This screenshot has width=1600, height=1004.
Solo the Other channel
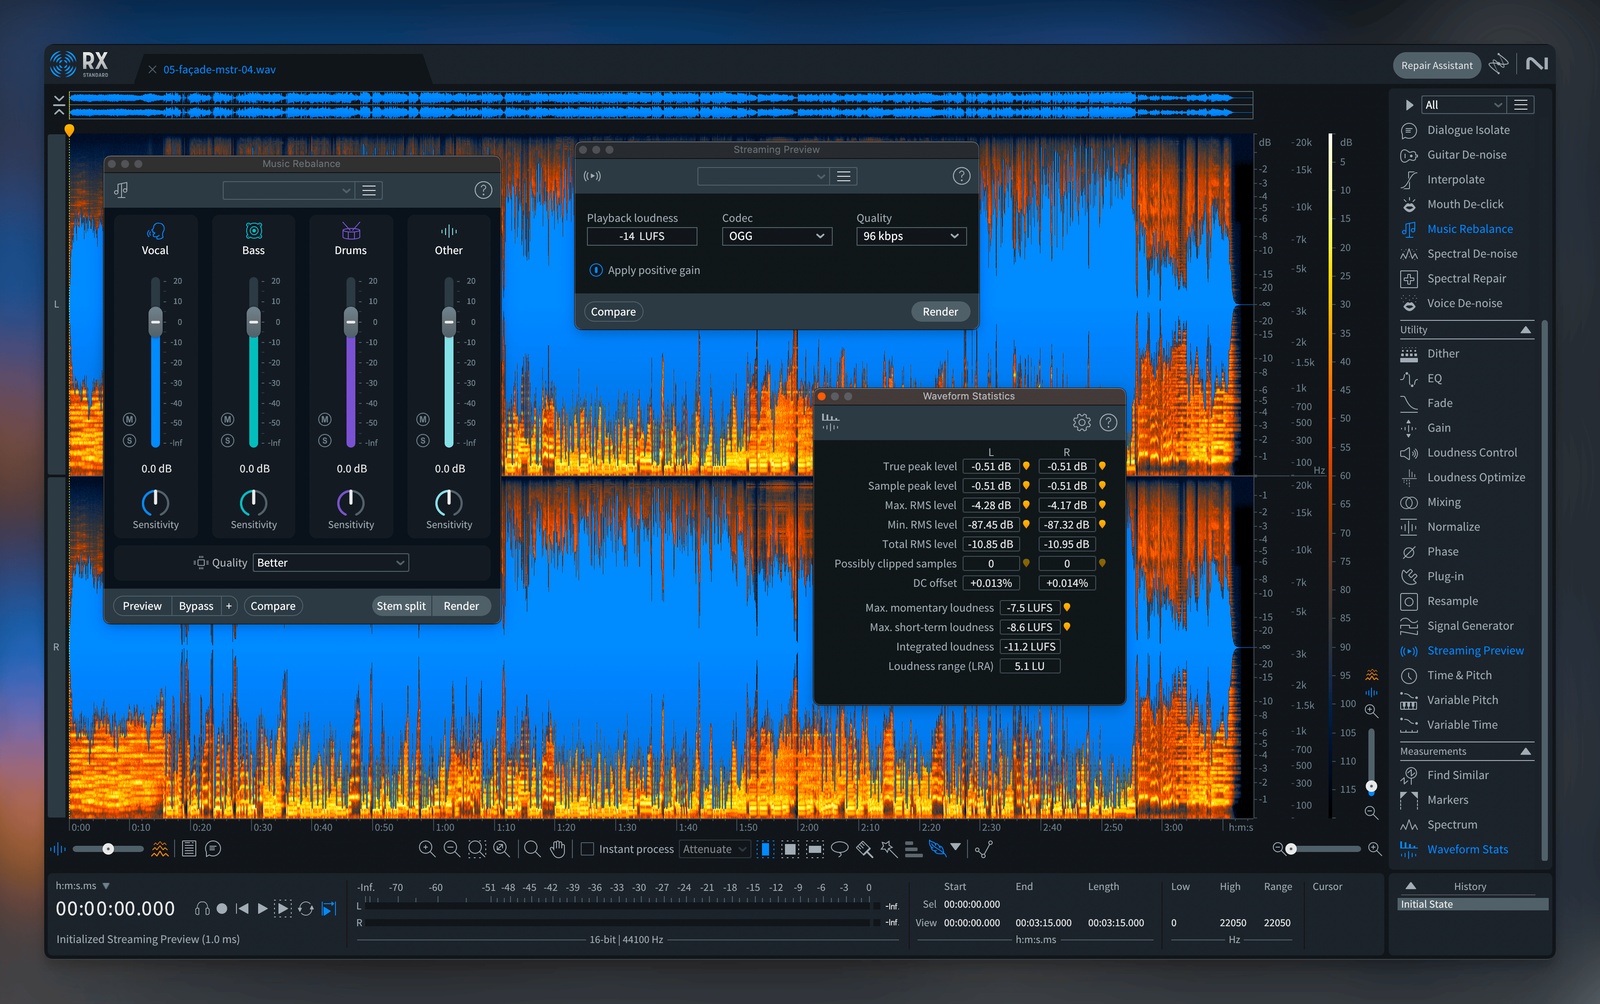click(423, 440)
